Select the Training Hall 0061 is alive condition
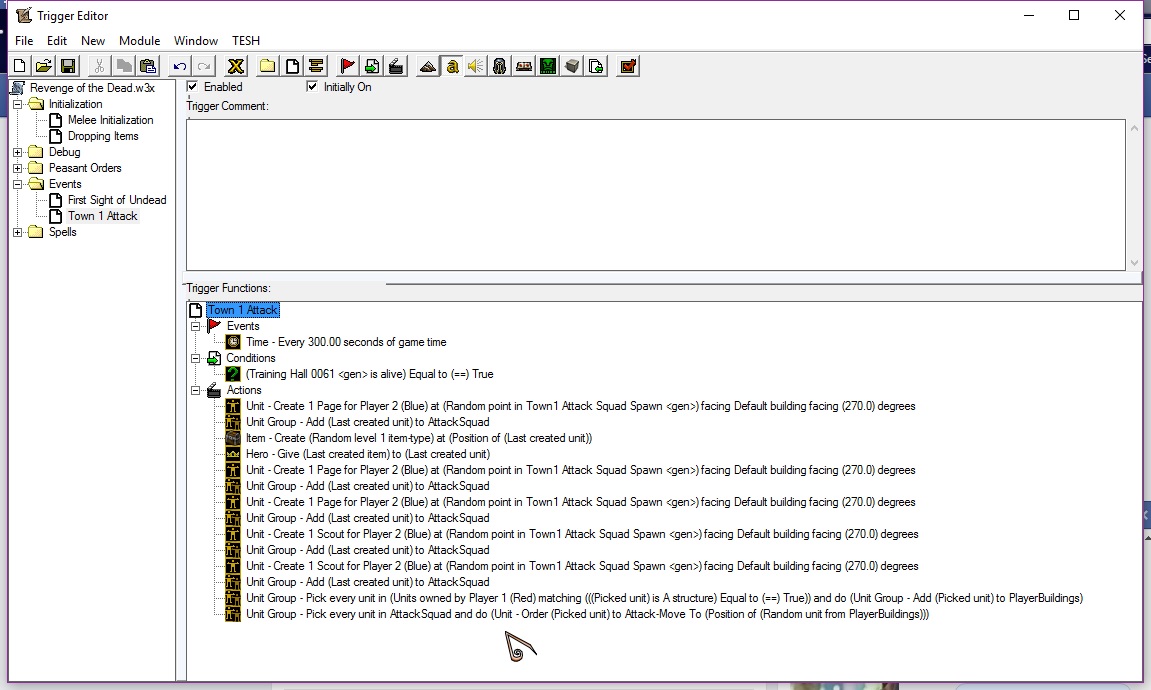This screenshot has width=1151, height=690. click(369, 374)
